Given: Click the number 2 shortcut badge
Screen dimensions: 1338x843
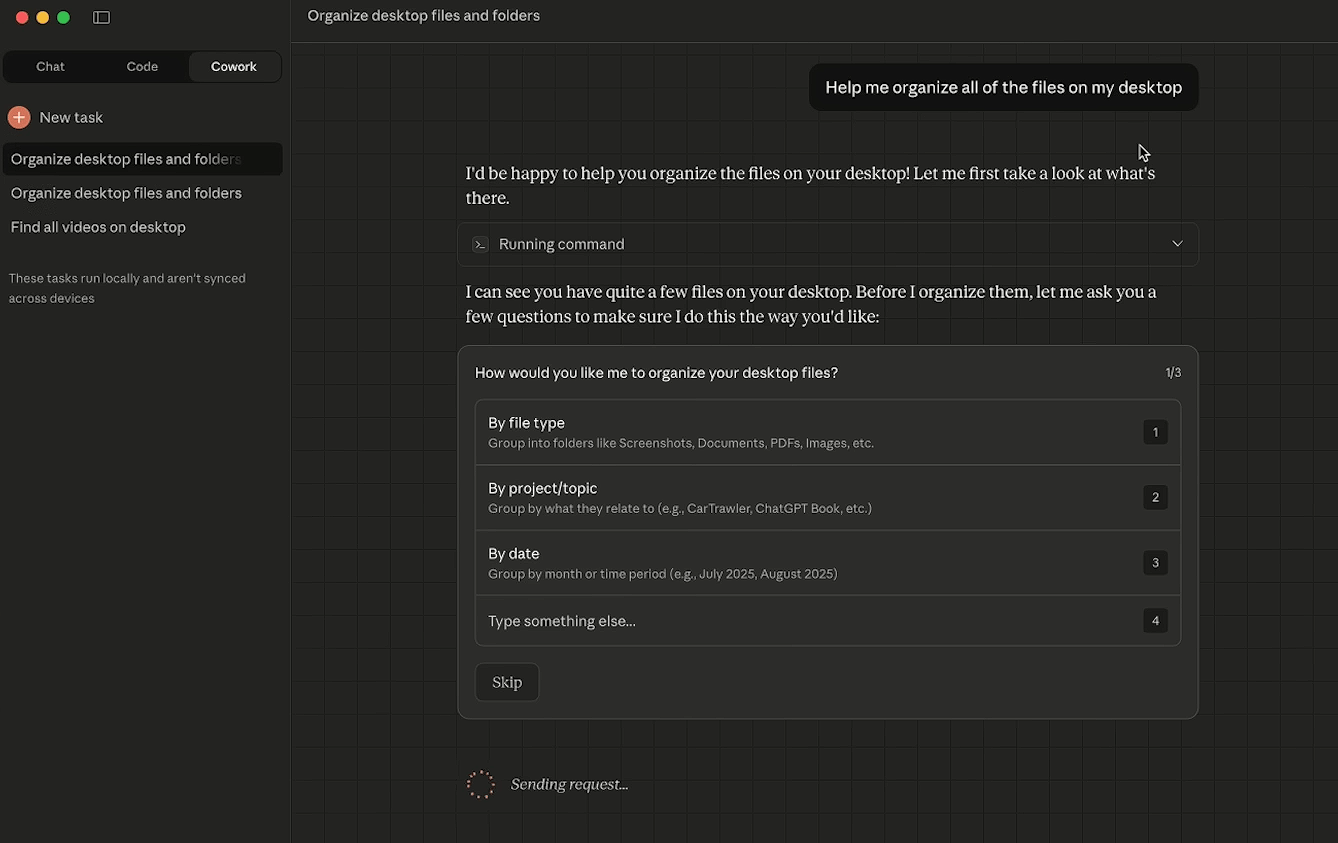Looking at the screenshot, I should click(1155, 497).
